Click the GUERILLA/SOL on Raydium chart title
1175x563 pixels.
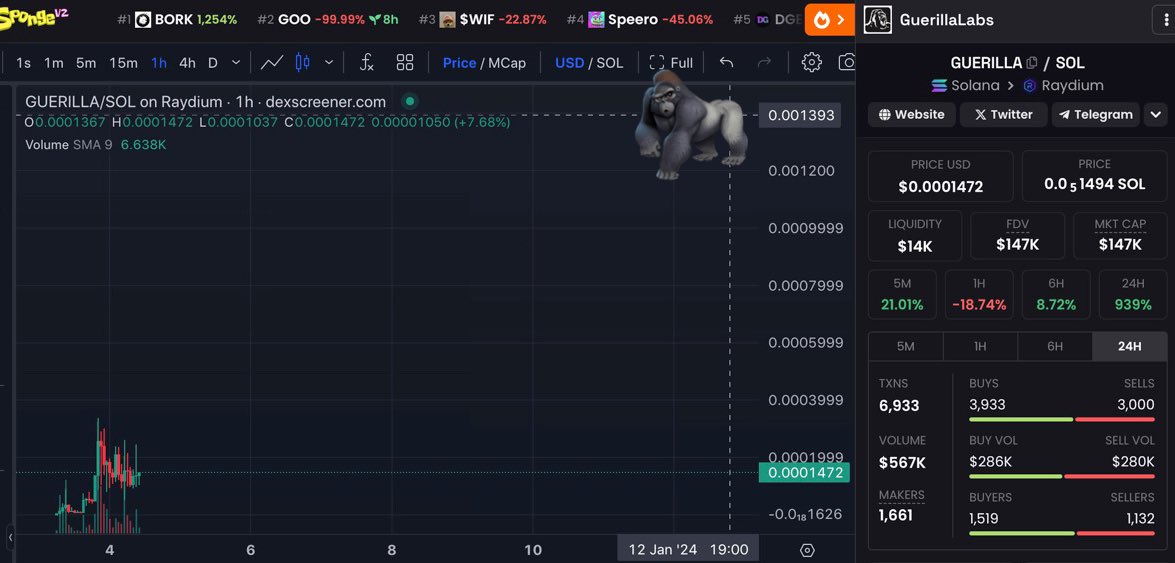[x=205, y=102]
